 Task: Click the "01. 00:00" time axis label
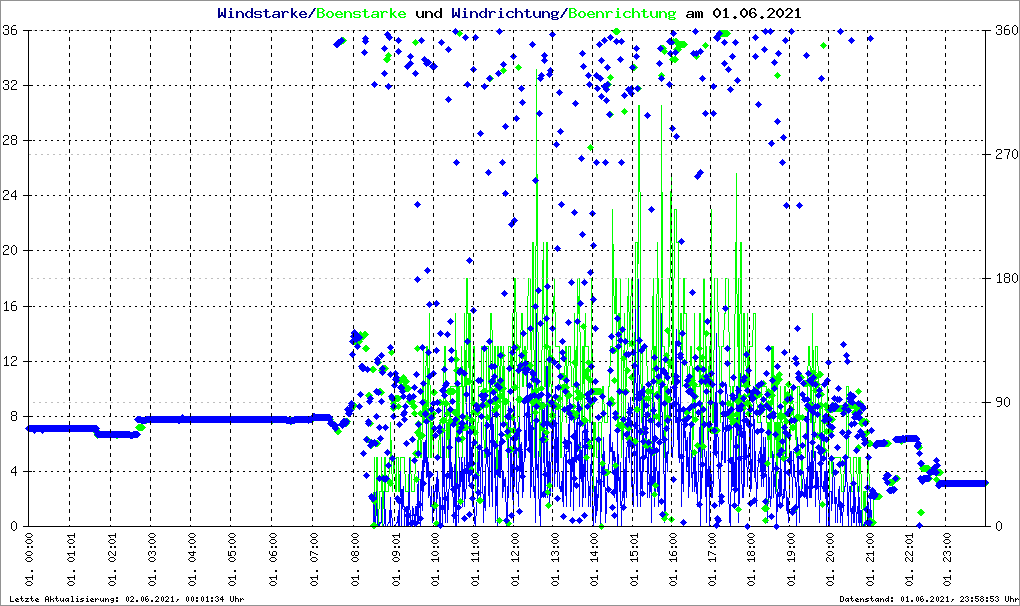click(29, 559)
